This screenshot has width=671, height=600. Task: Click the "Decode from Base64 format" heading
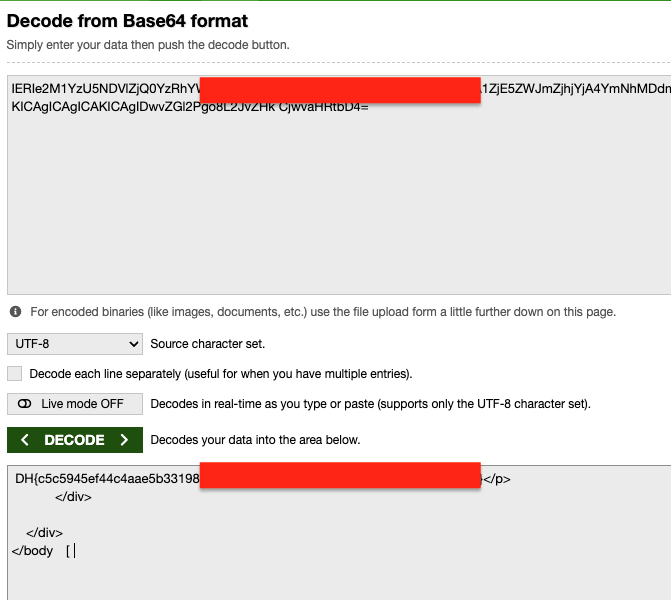[127, 21]
